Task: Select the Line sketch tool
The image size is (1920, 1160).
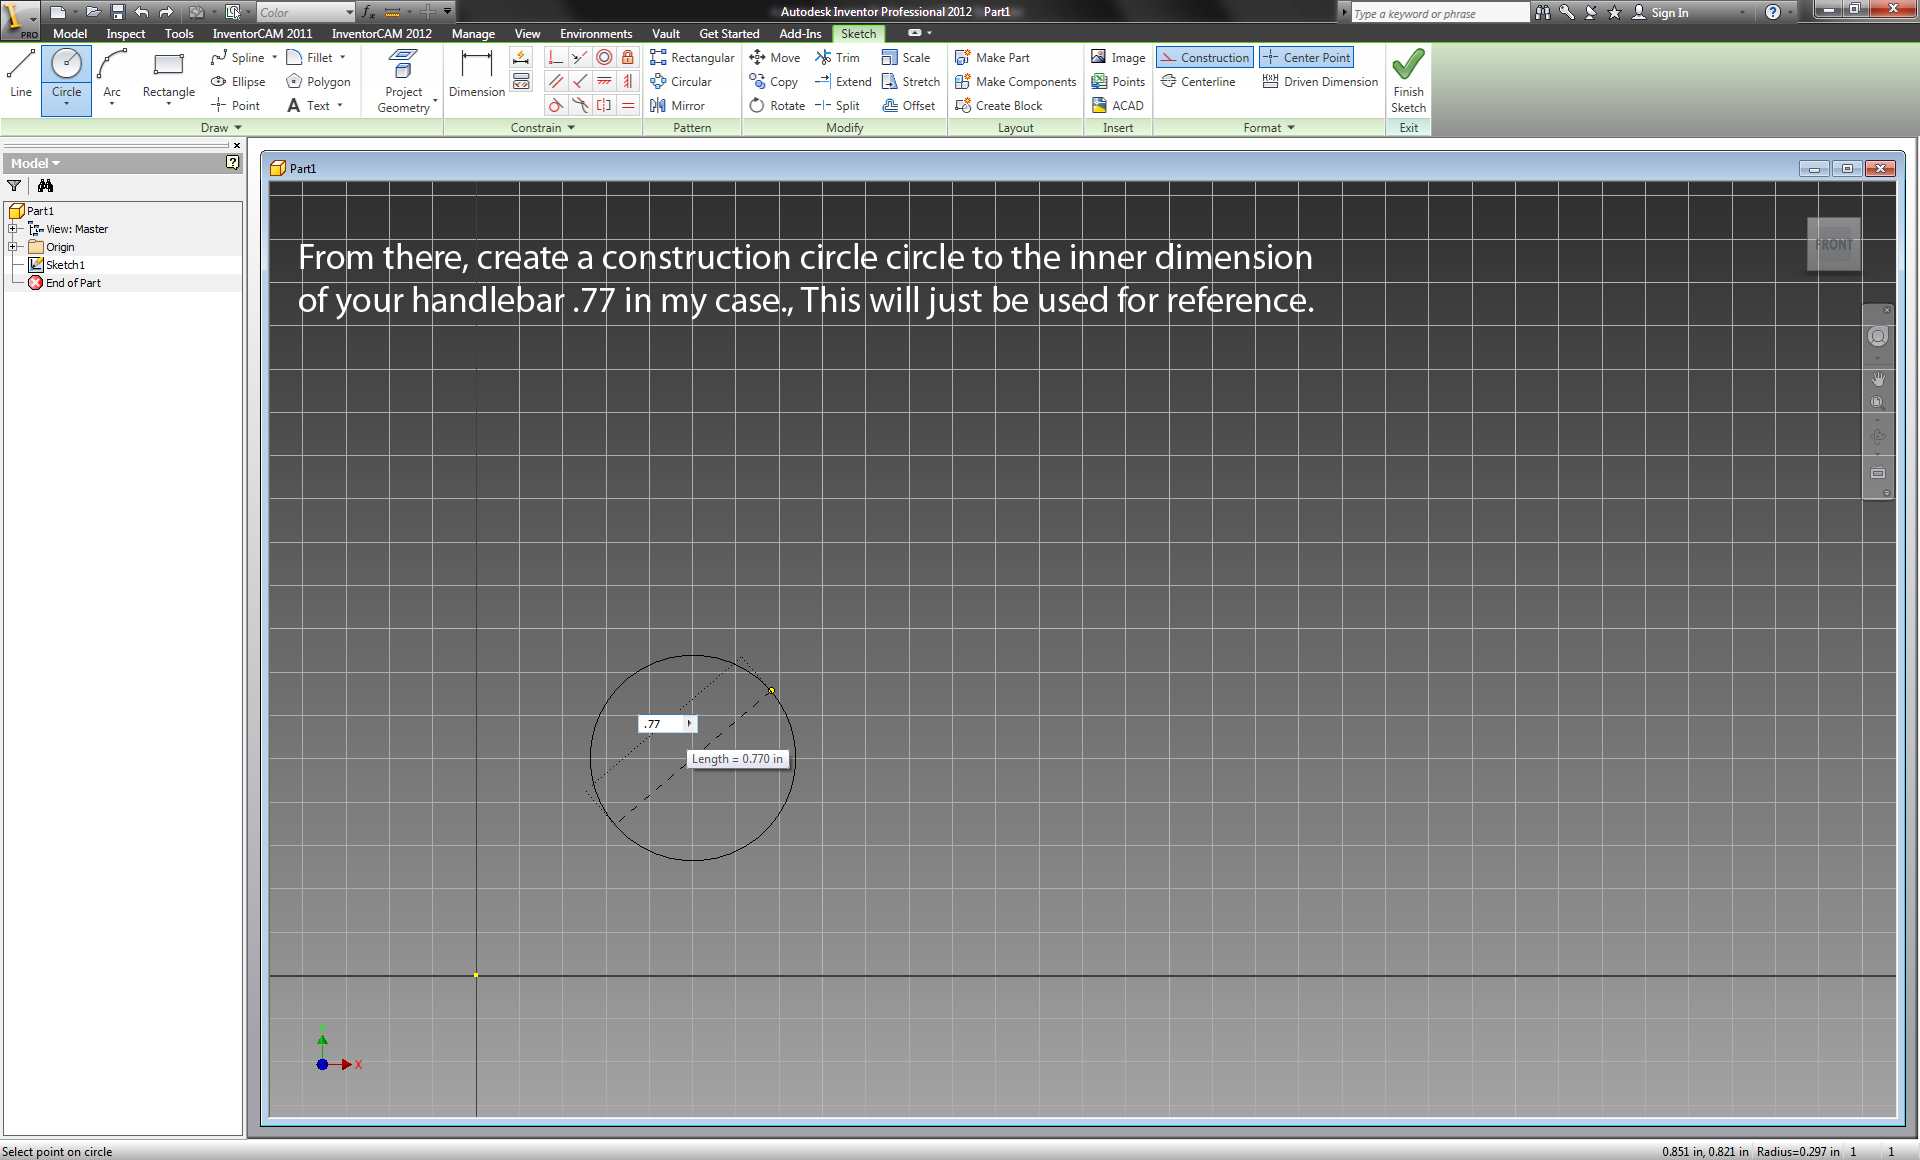Action: [x=21, y=75]
